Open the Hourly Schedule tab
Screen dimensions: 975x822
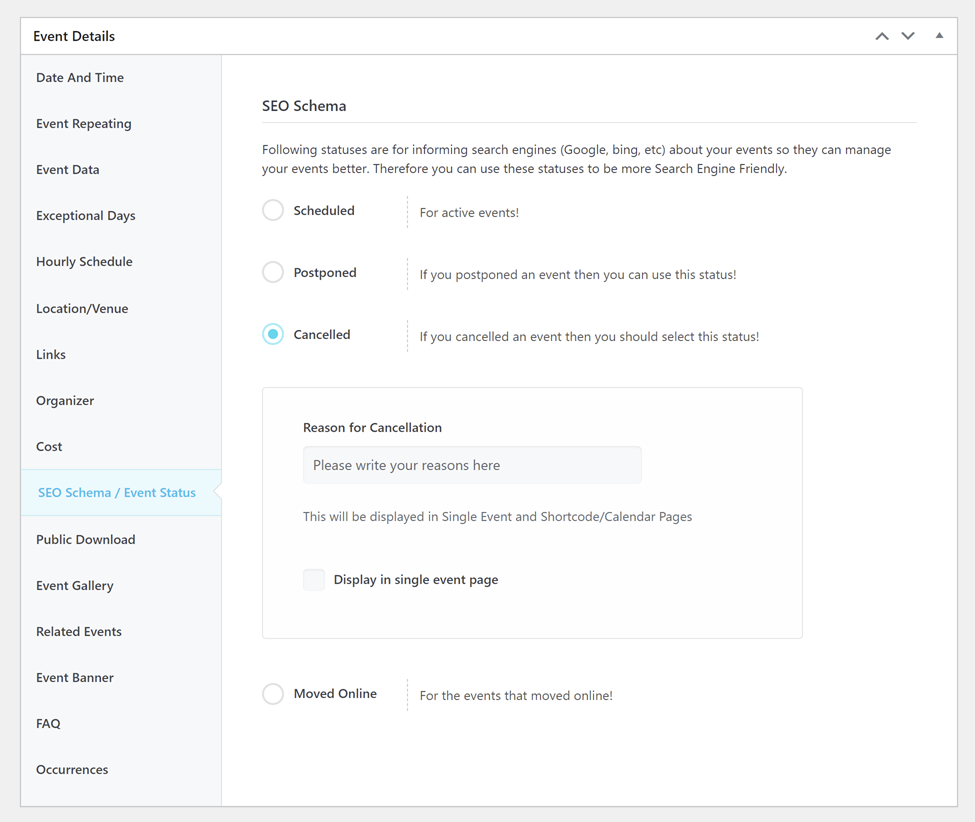click(84, 262)
